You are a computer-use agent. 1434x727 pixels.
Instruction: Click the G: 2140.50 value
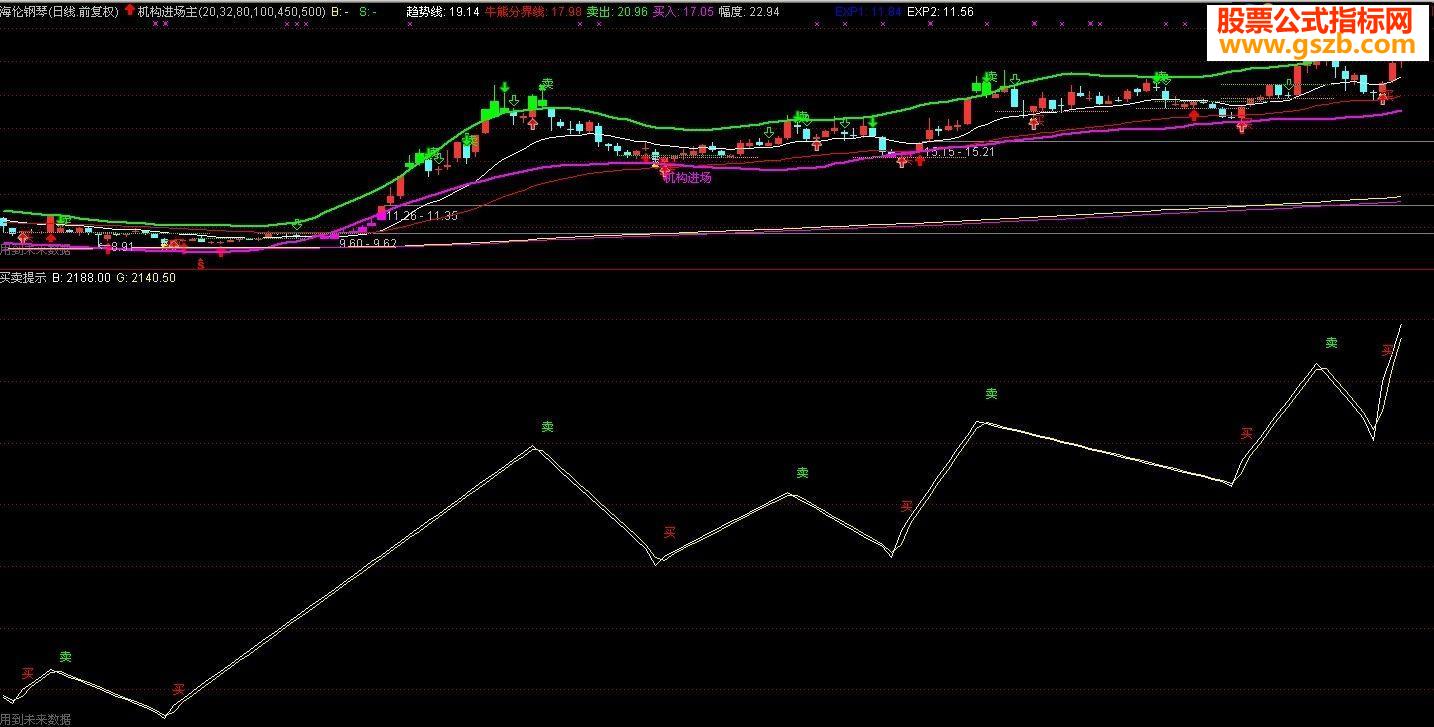(x=146, y=278)
